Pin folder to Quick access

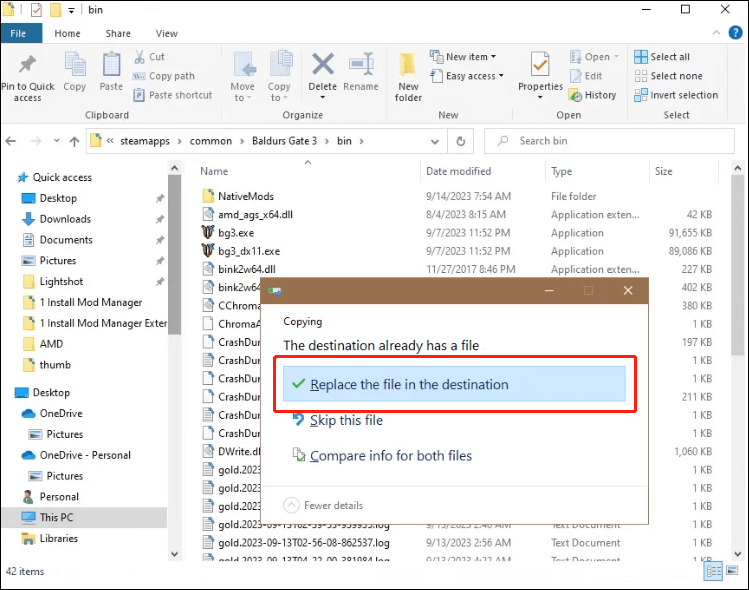[x=28, y=76]
